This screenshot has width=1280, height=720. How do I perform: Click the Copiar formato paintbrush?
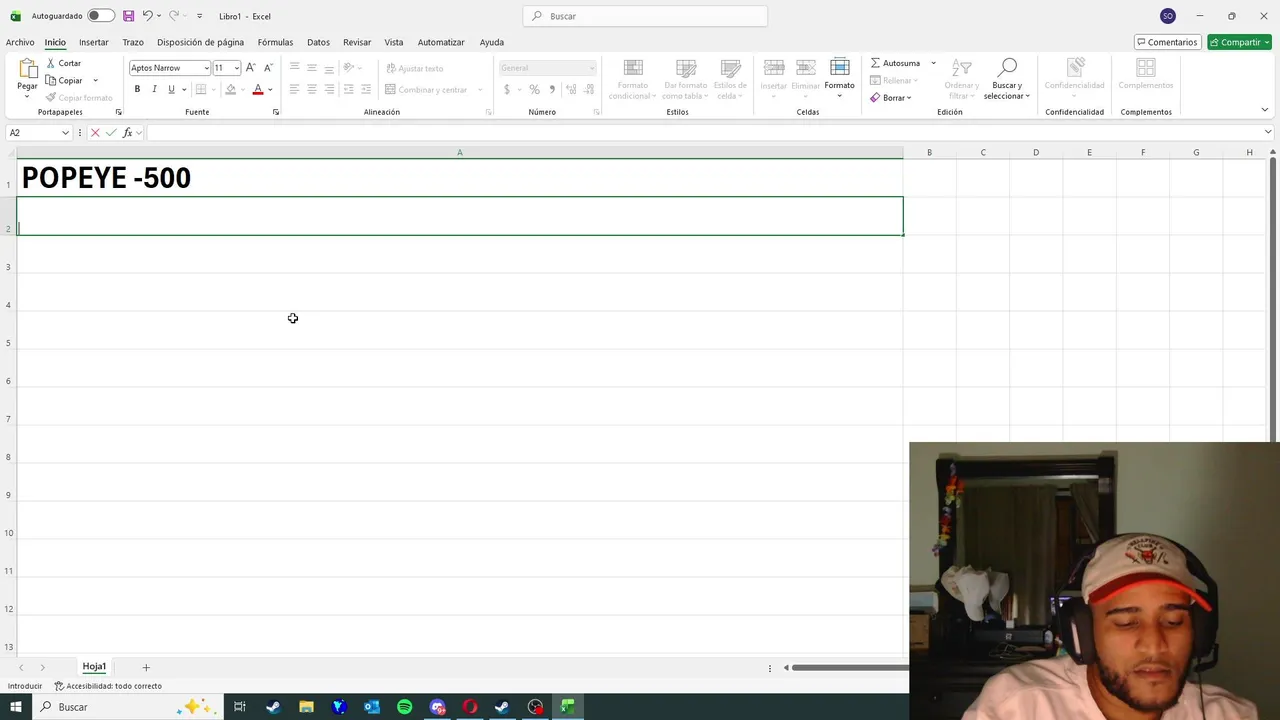tap(79, 98)
